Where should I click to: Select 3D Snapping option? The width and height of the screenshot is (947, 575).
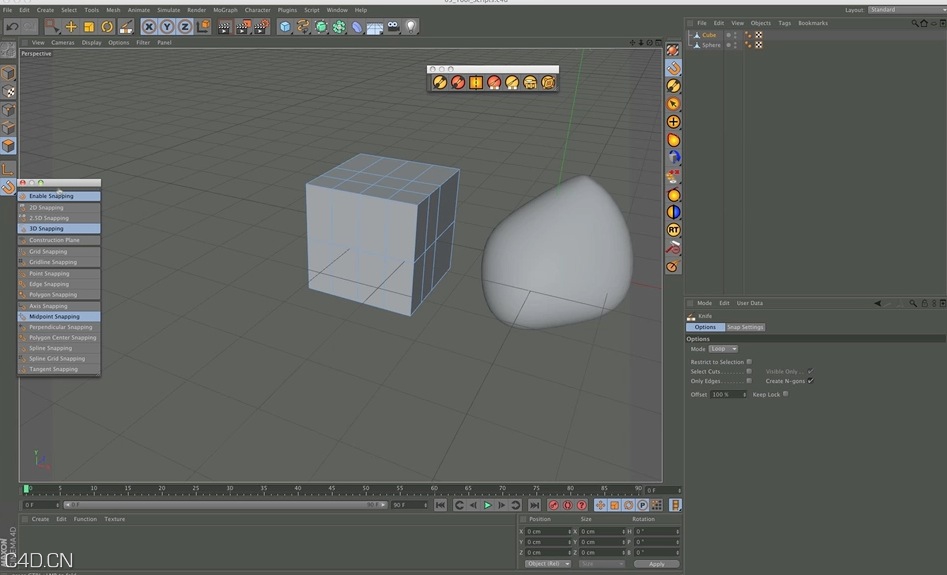pyautogui.click(x=59, y=228)
